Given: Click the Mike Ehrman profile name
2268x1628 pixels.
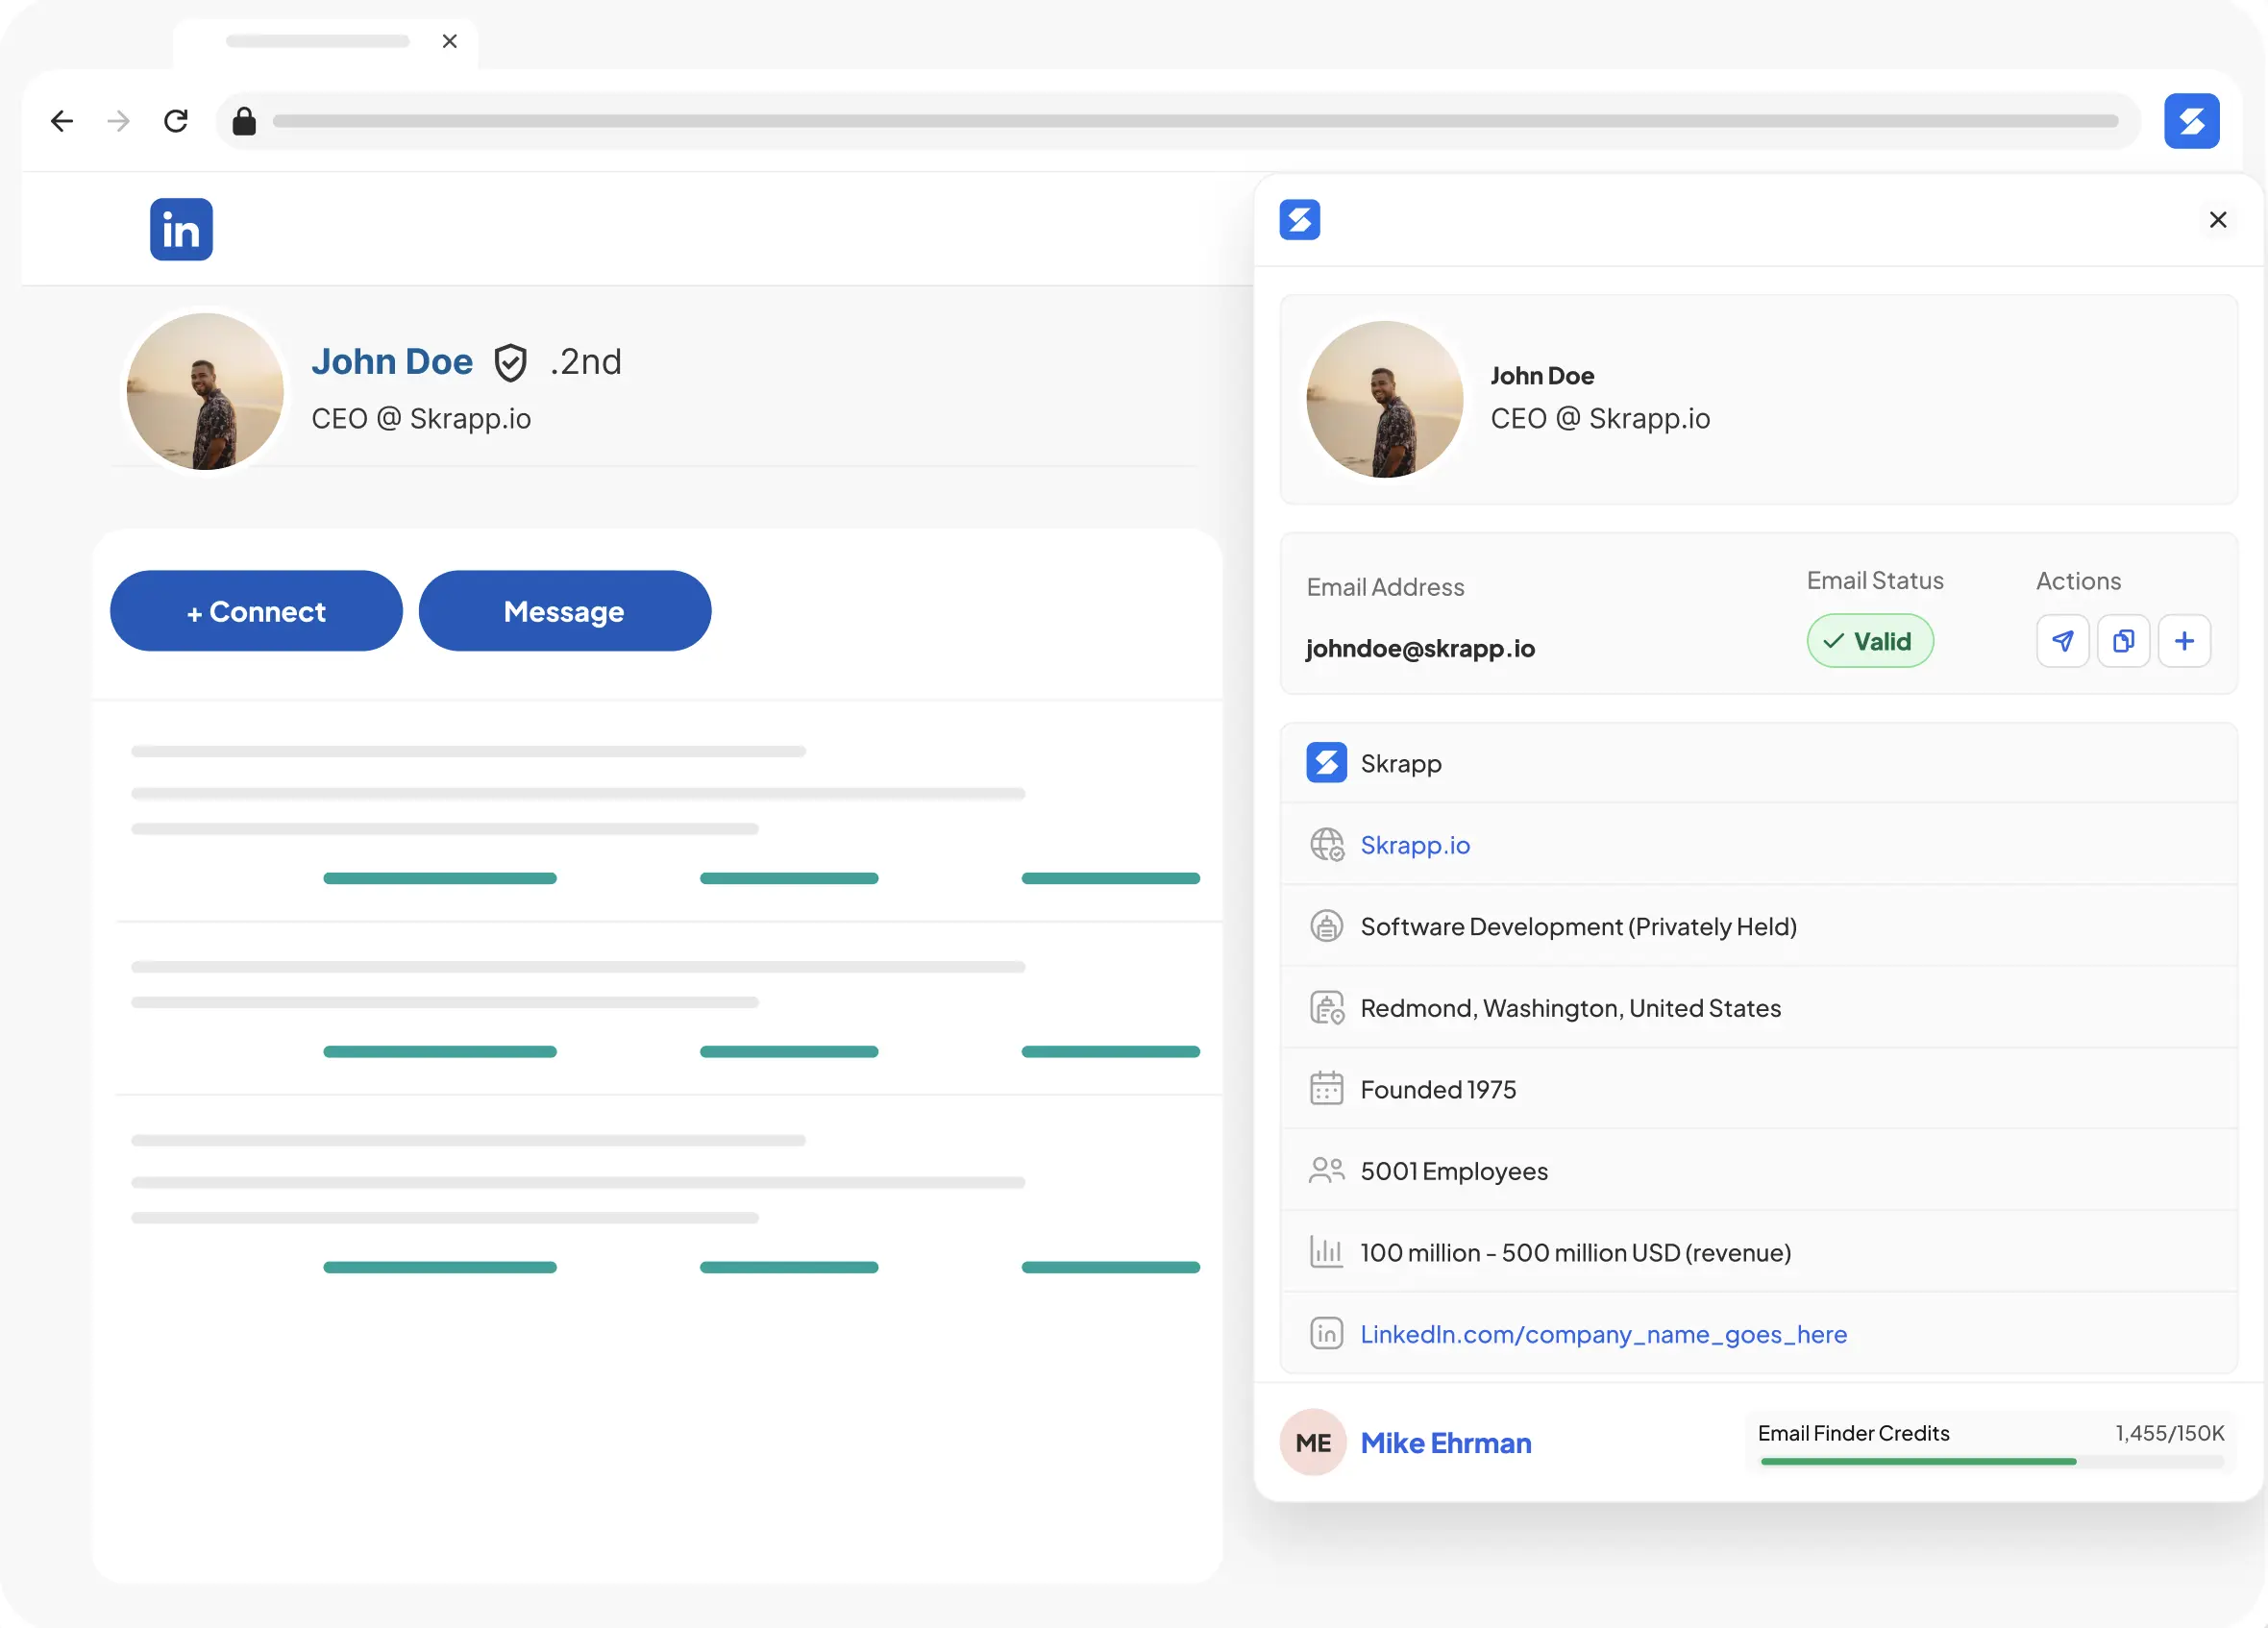Looking at the screenshot, I should click(x=1446, y=1443).
